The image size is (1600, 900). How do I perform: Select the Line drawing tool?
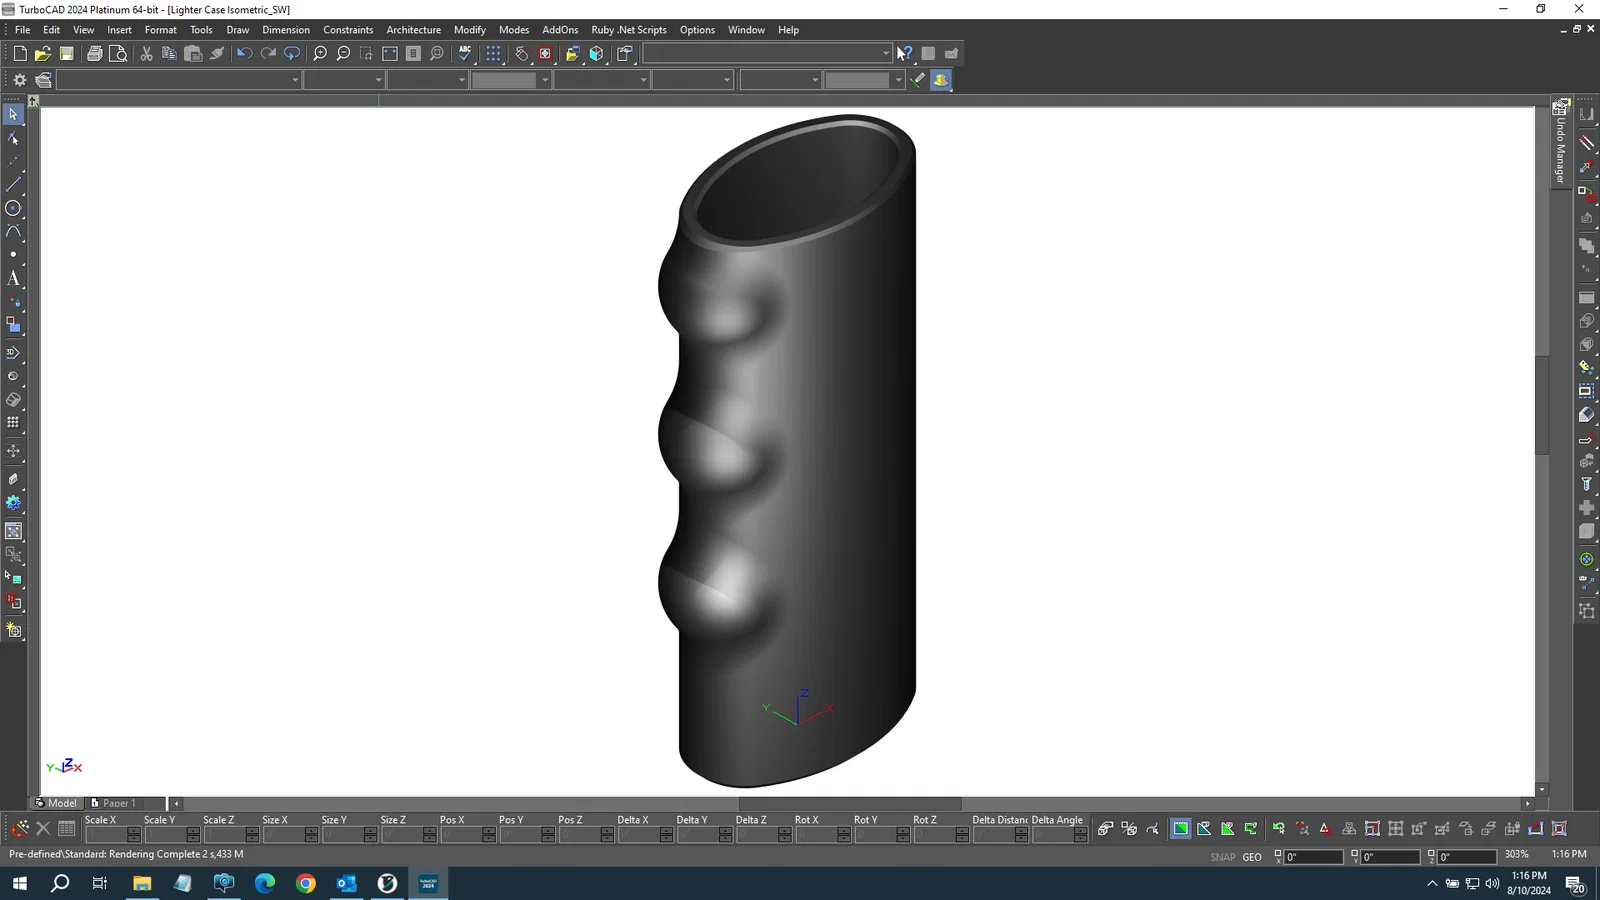13,185
